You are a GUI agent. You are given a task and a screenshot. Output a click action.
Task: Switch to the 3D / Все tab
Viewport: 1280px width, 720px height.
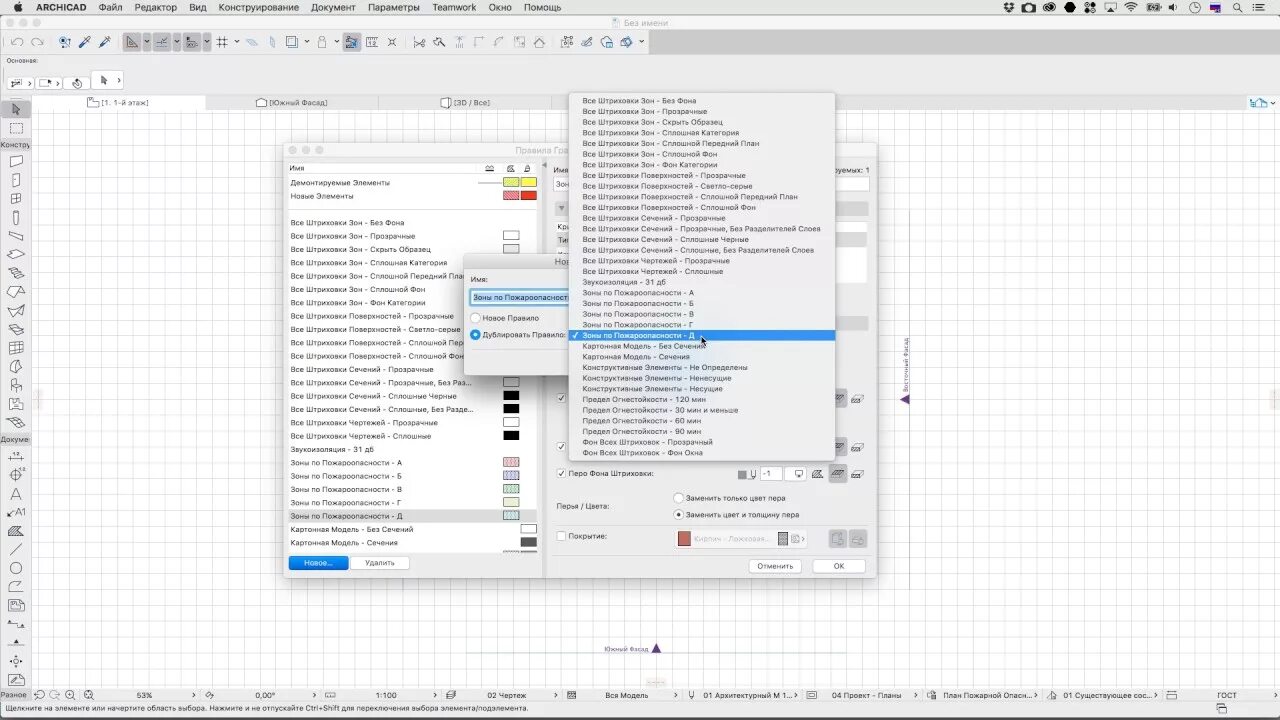pyautogui.click(x=466, y=102)
